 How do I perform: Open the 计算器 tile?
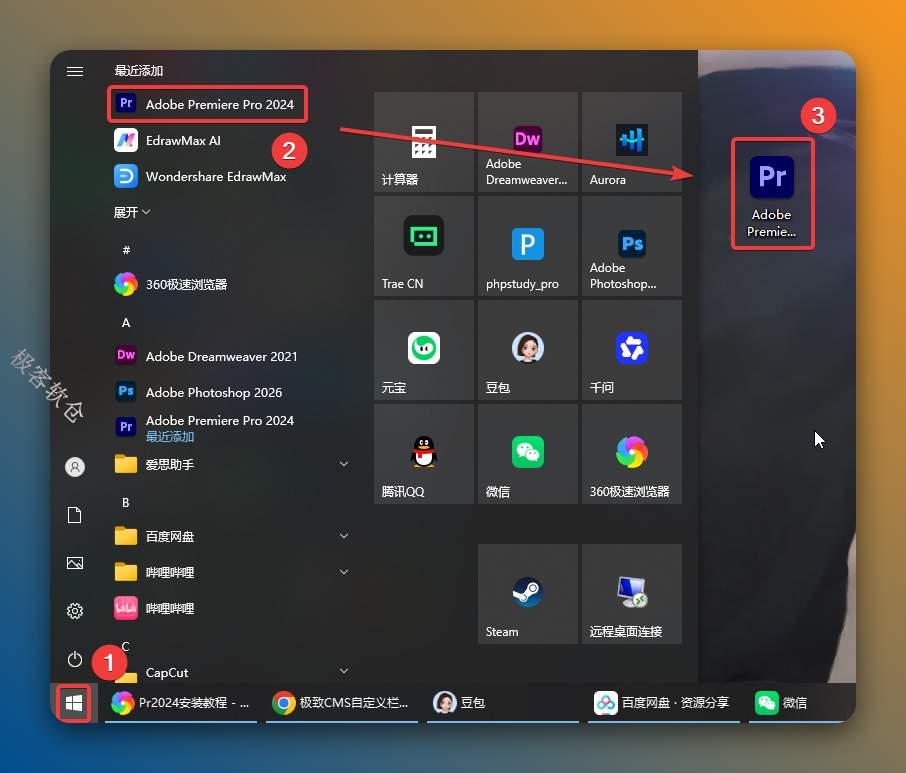coord(424,142)
